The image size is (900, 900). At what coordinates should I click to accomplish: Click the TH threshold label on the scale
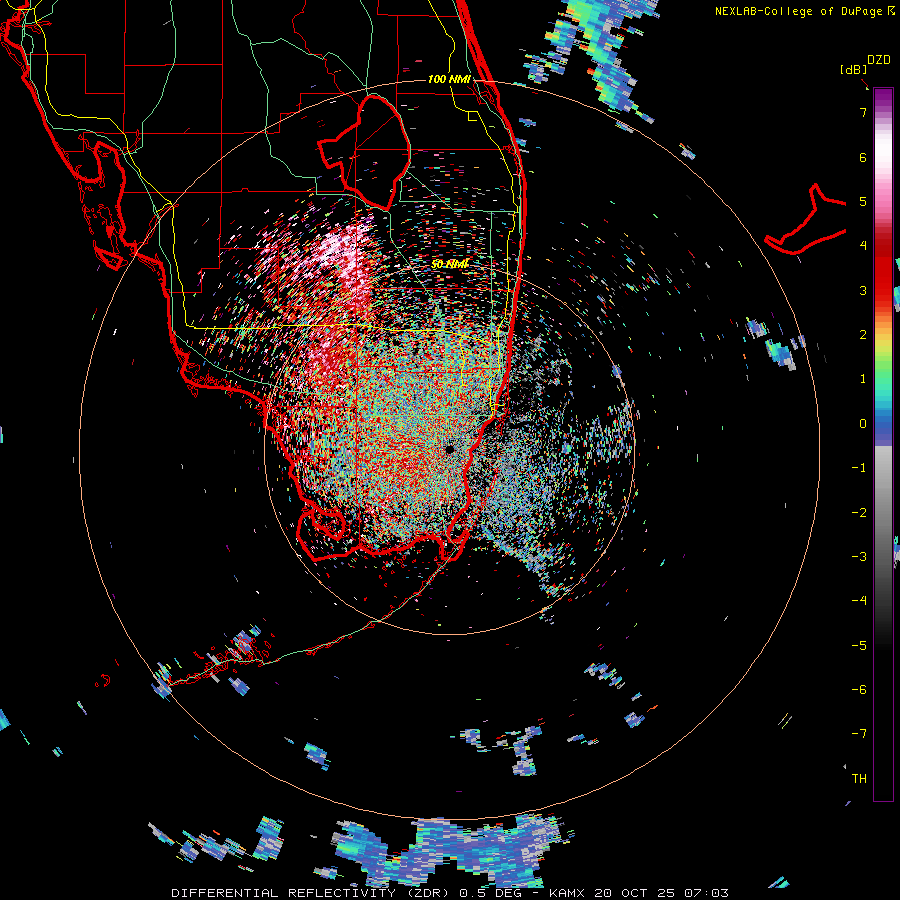tap(859, 778)
